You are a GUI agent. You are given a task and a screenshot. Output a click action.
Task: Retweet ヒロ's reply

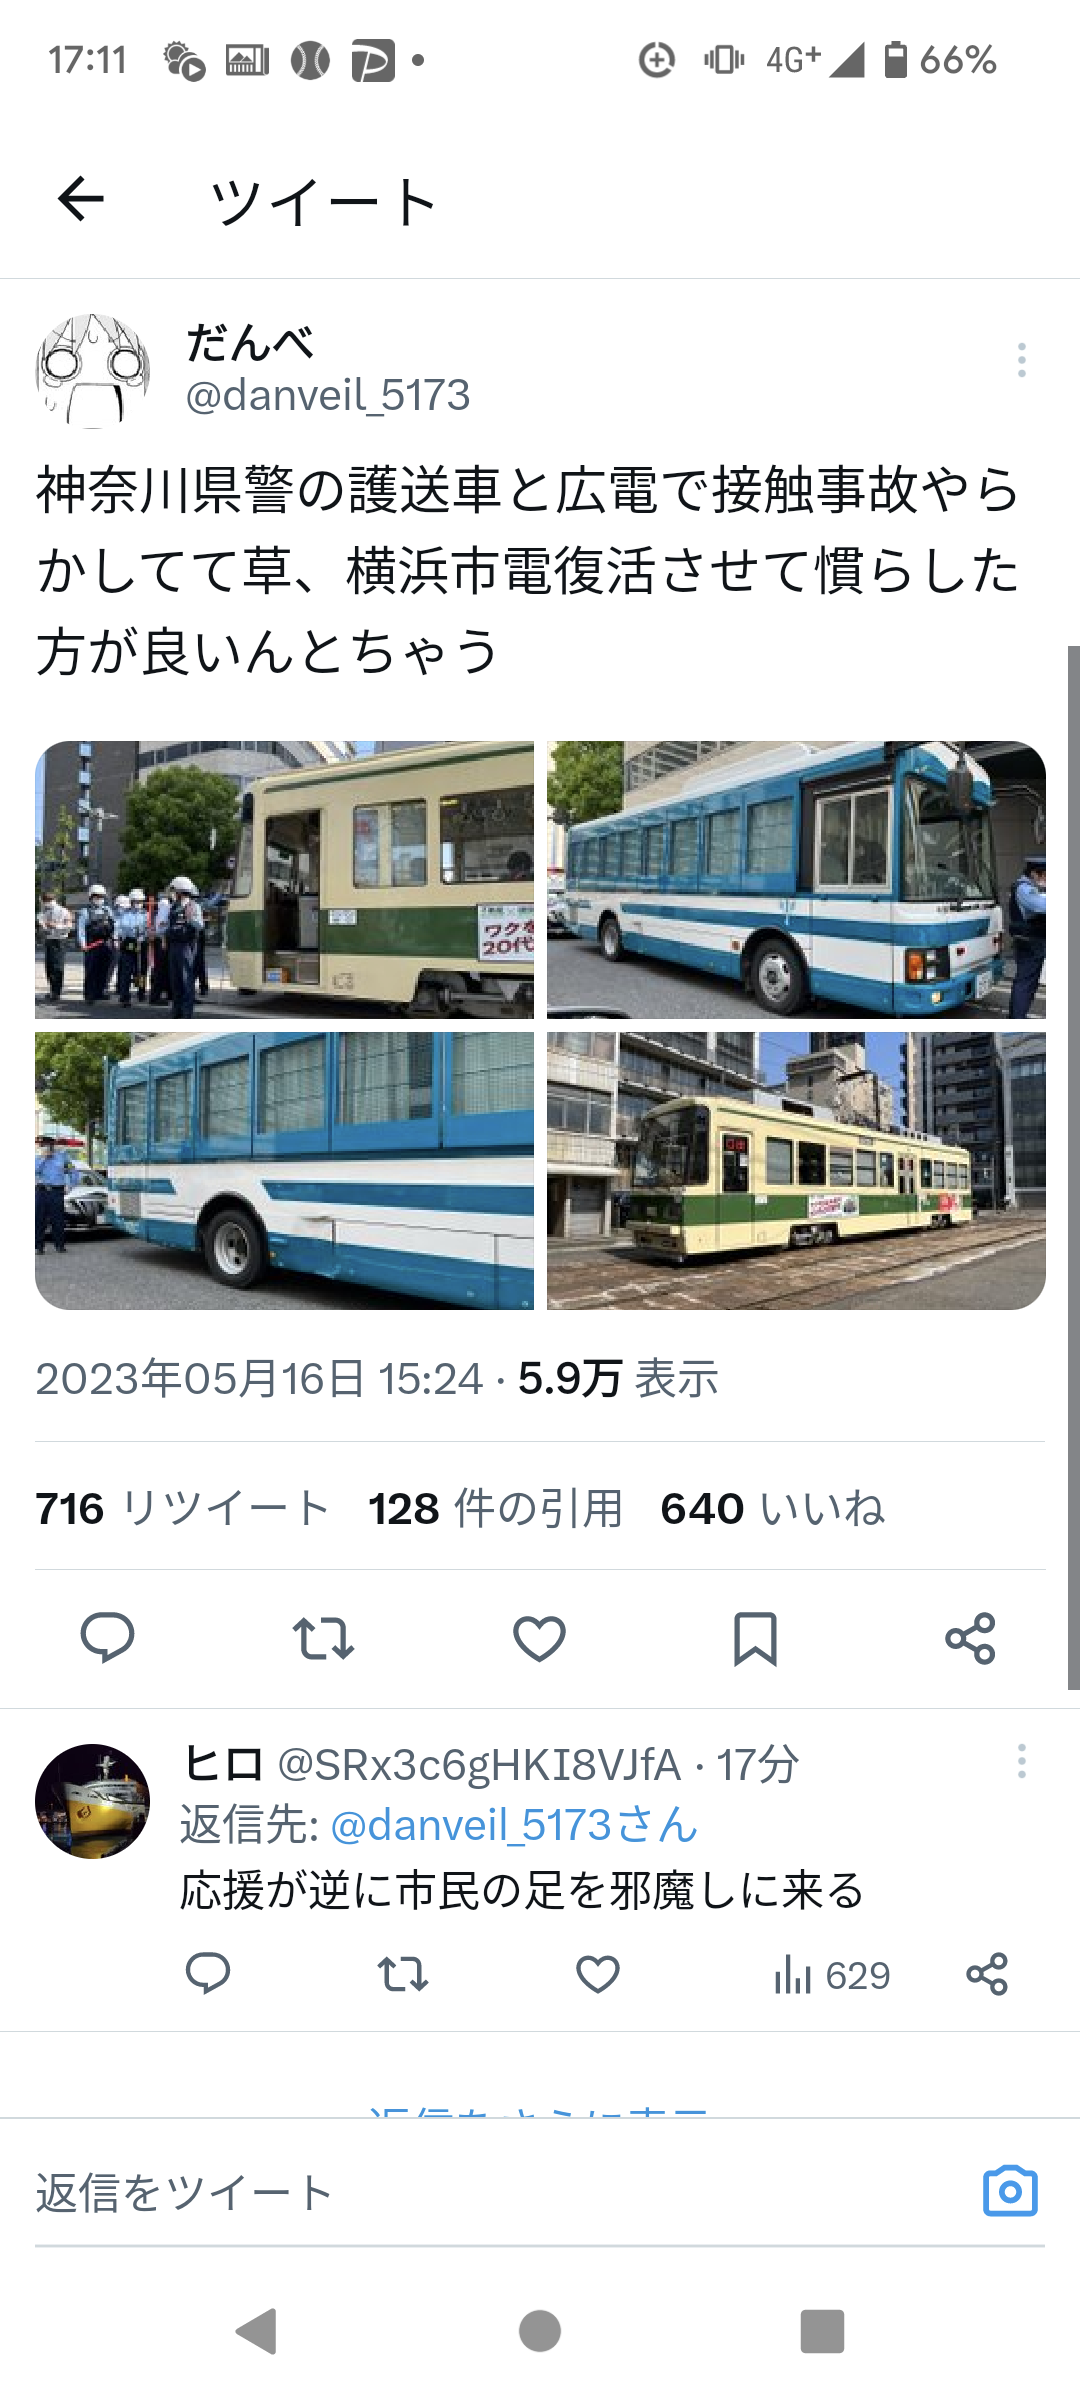403,1974
